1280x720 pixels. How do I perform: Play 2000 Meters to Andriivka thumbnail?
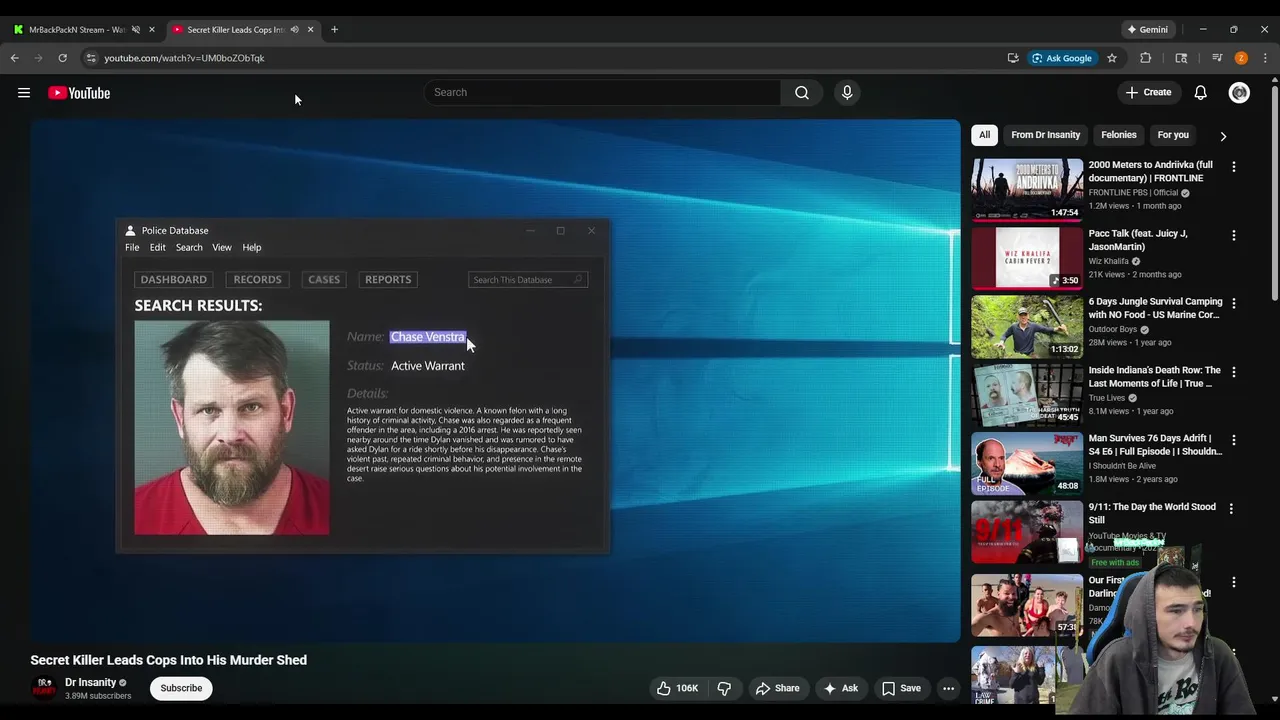coord(1027,189)
